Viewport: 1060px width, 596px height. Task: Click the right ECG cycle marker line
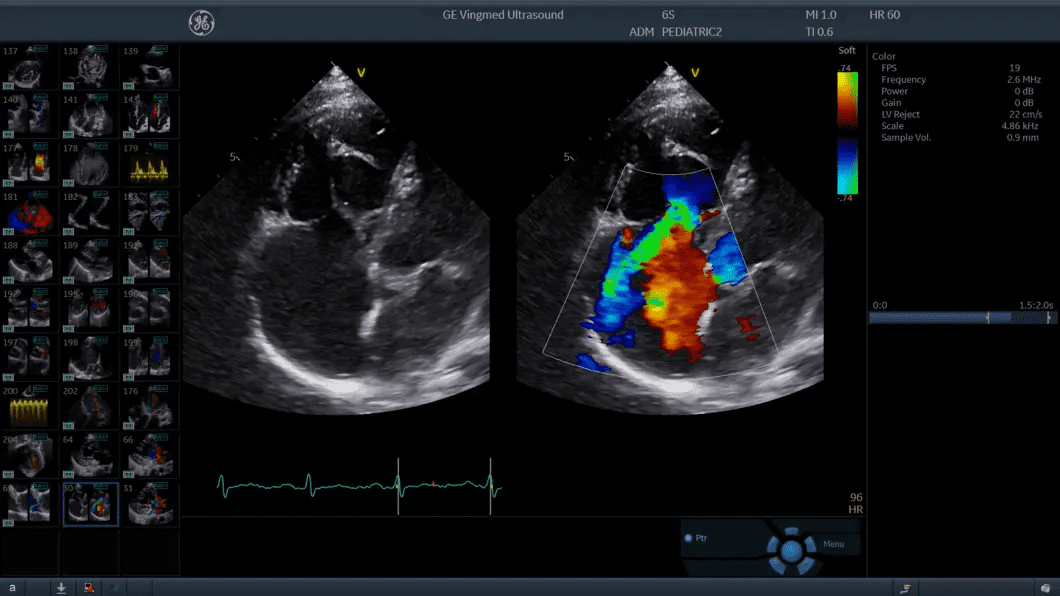(490, 486)
